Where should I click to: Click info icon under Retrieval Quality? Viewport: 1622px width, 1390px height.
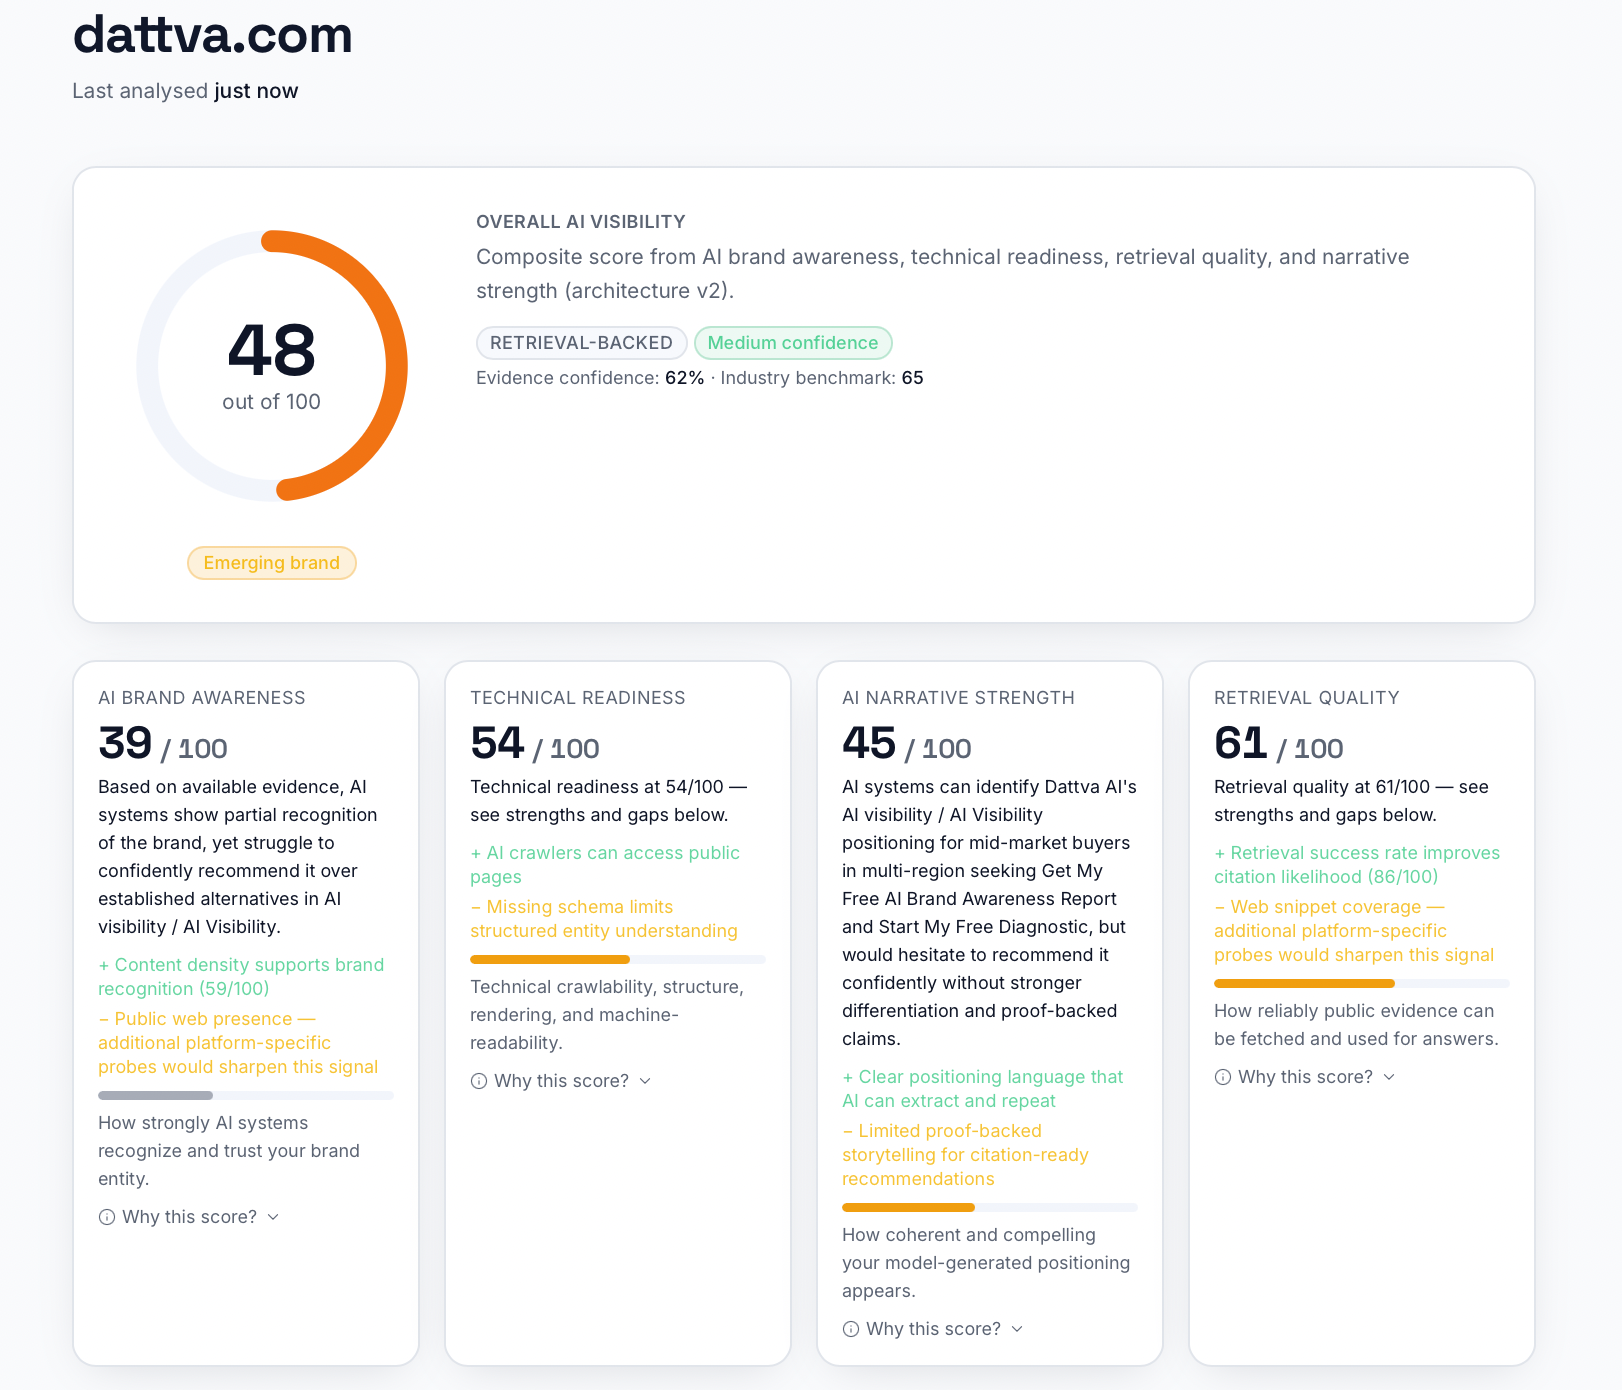tap(1223, 1077)
